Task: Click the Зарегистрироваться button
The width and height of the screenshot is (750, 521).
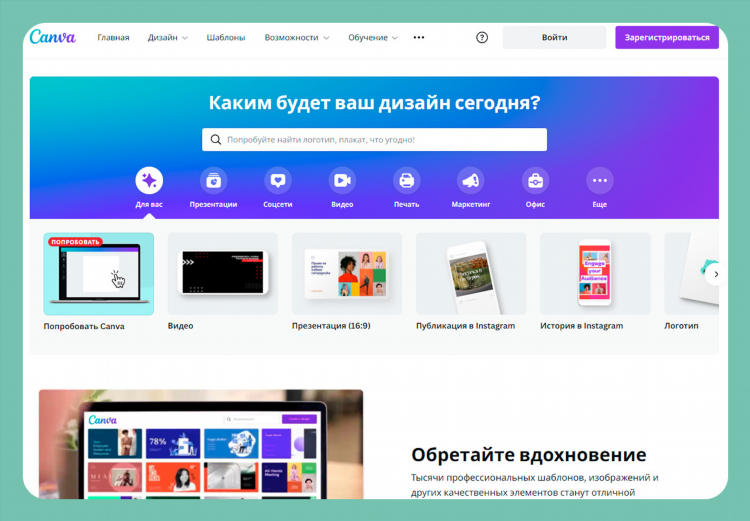Action: (667, 37)
